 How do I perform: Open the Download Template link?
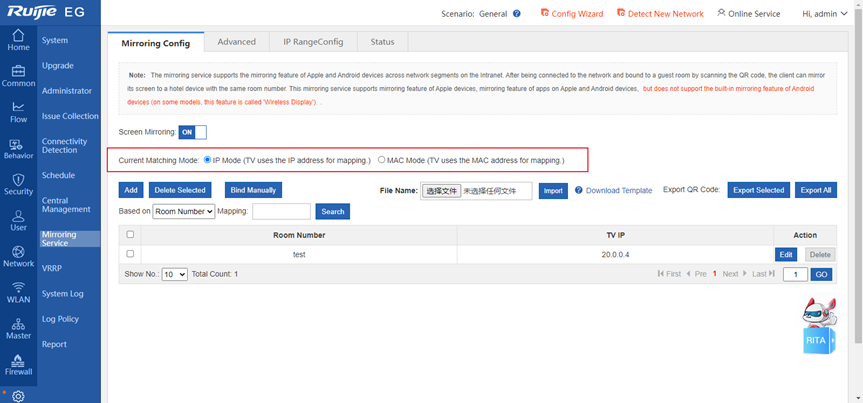pyautogui.click(x=618, y=190)
